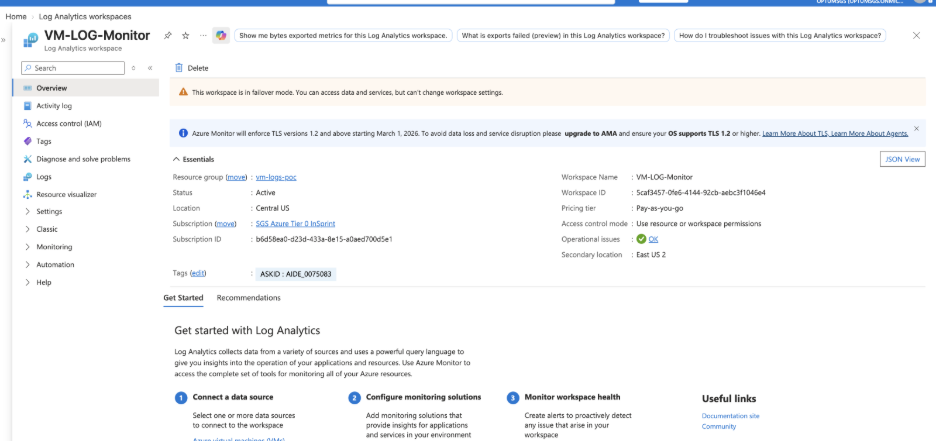Click the Delete trash can icon
936x441 pixels.
pyautogui.click(x=178, y=68)
